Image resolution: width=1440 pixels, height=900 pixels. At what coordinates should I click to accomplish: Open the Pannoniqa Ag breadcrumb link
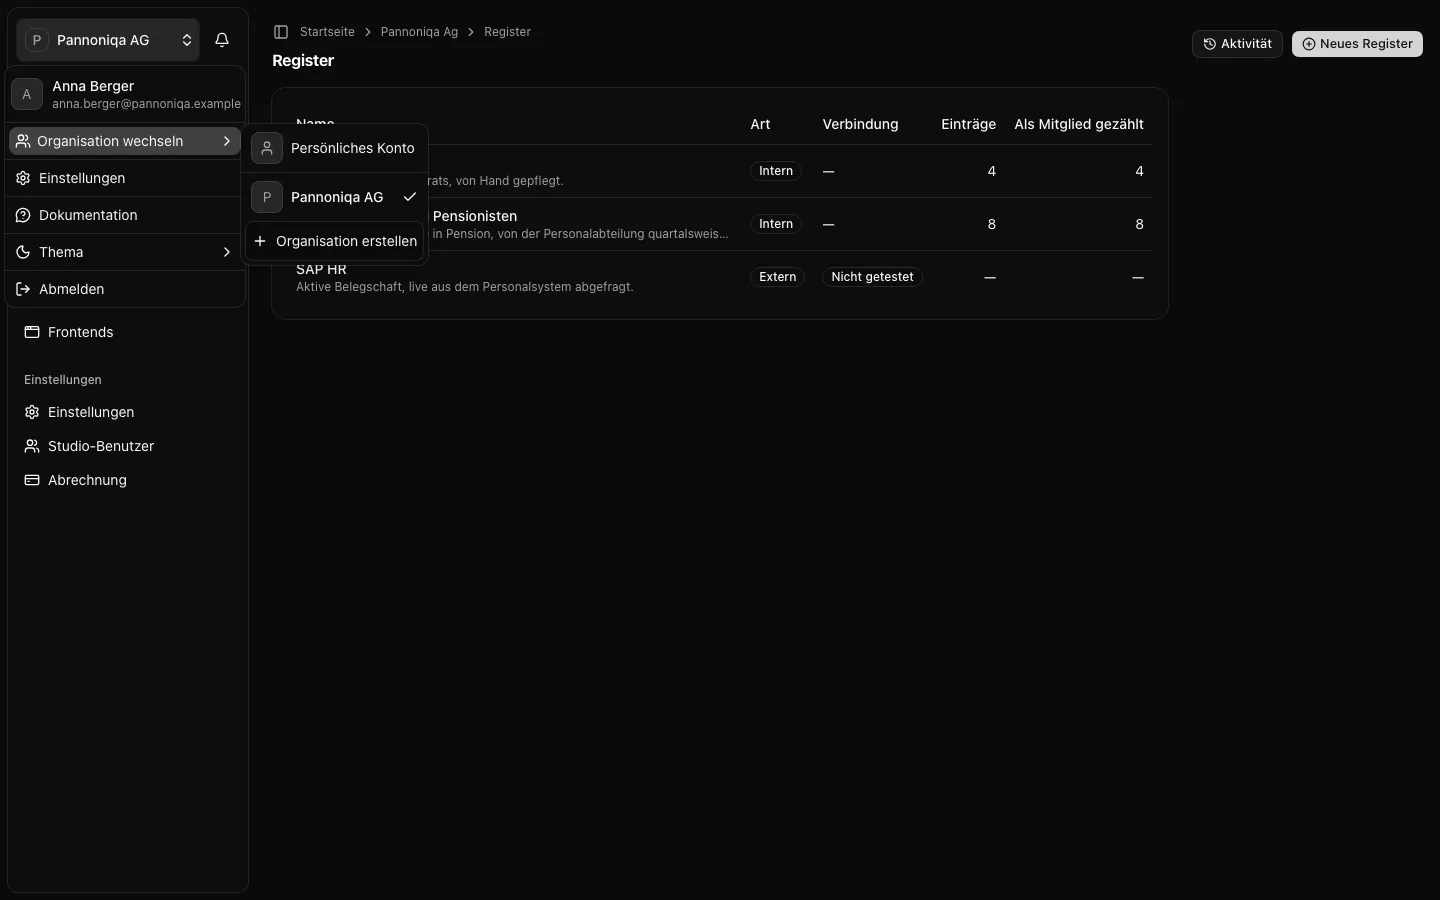tap(419, 32)
